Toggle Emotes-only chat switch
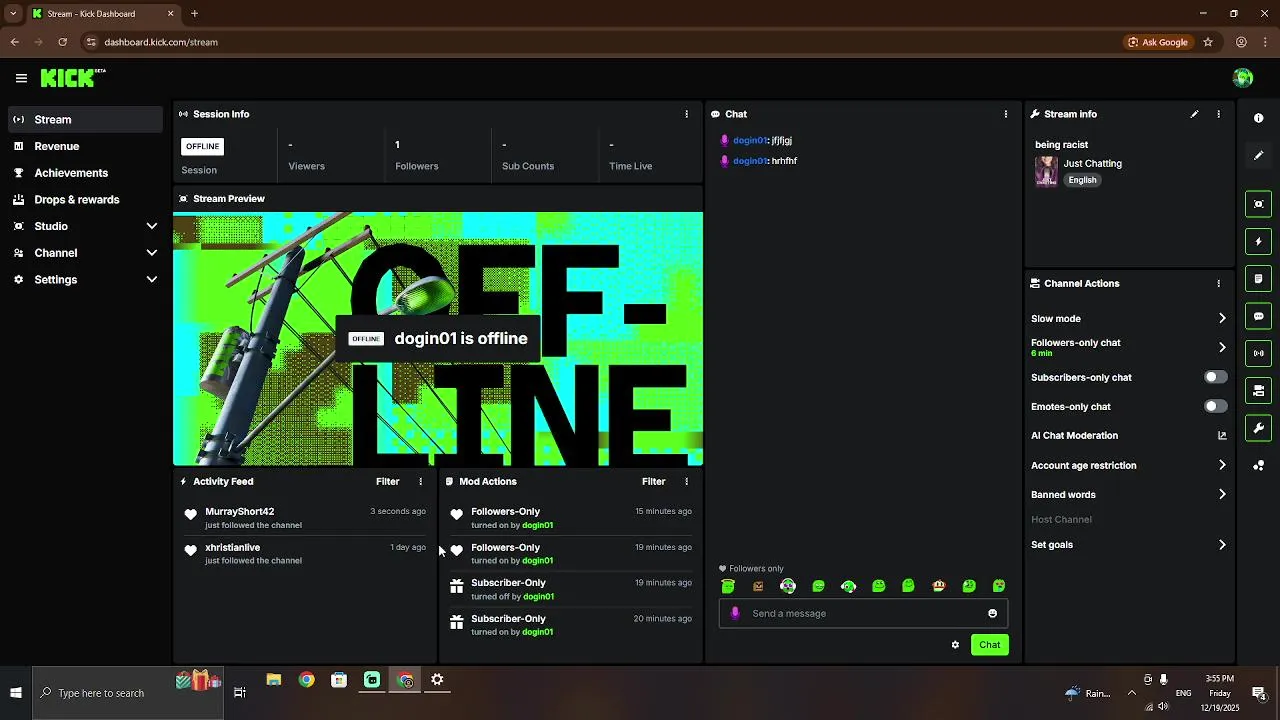Image resolution: width=1280 pixels, height=720 pixels. (1215, 406)
